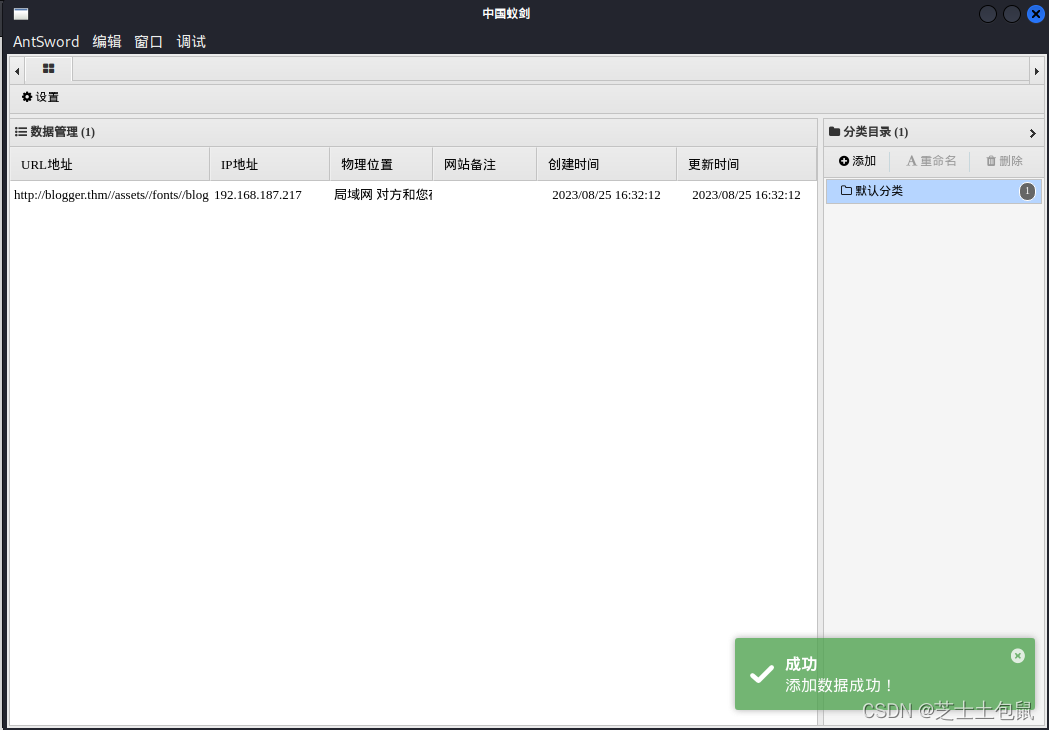Click IP cell 192.168.187.217

coord(258,195)
